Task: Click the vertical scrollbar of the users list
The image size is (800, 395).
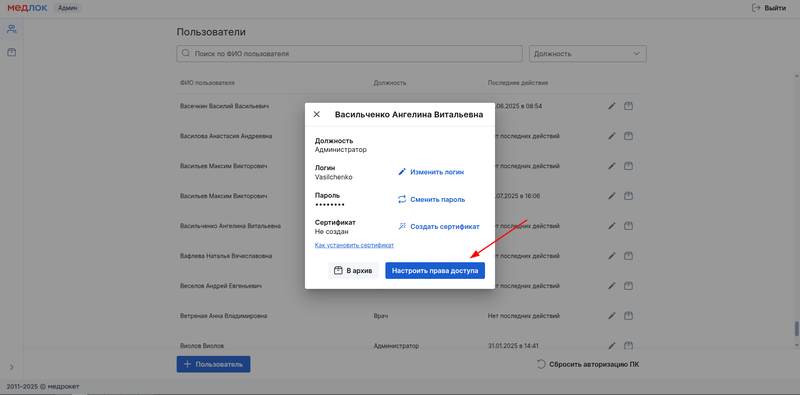Action: 796,329
